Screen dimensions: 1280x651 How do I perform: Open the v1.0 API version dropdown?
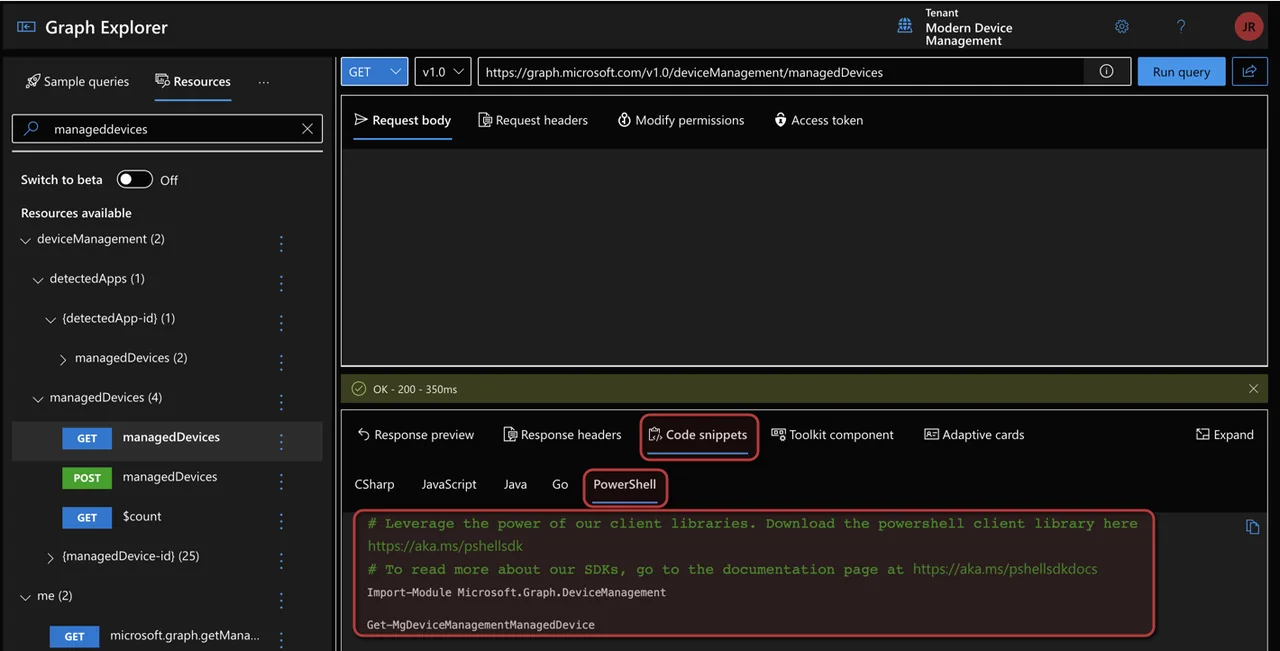click(x=443, y=71)
